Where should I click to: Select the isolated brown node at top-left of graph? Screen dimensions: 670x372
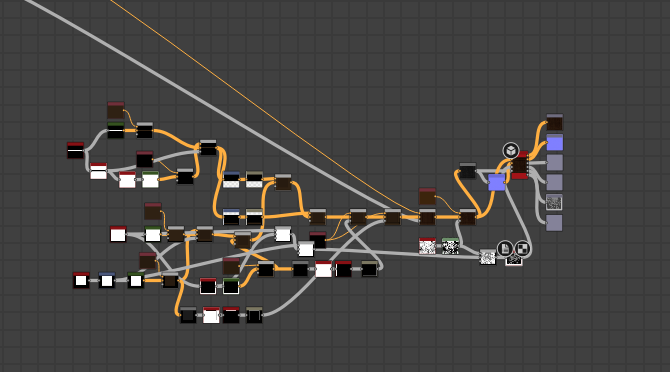(x=115, y=110)
